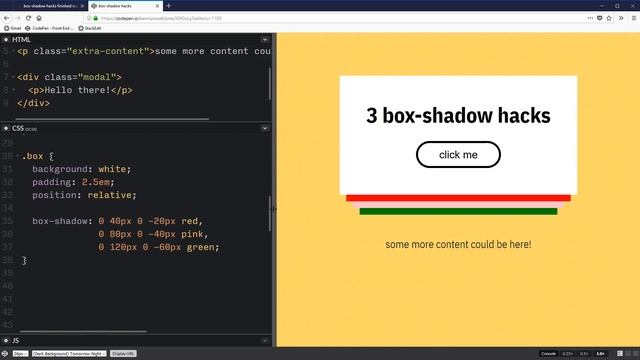This screenshot has height=360, width=640.
Task: Click the lock site security icon
Action: (x=96, y=18)
